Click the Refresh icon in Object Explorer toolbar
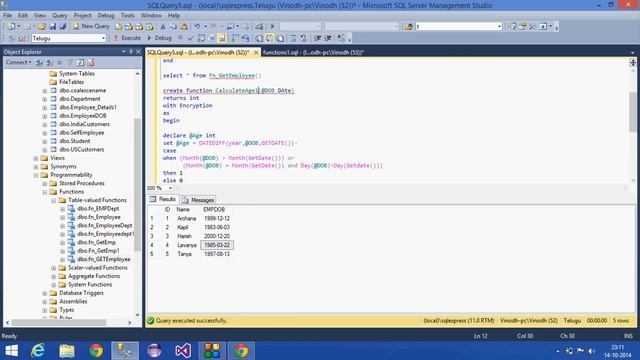The height and width of the screenshot is (360, 640). click(80, 62)
